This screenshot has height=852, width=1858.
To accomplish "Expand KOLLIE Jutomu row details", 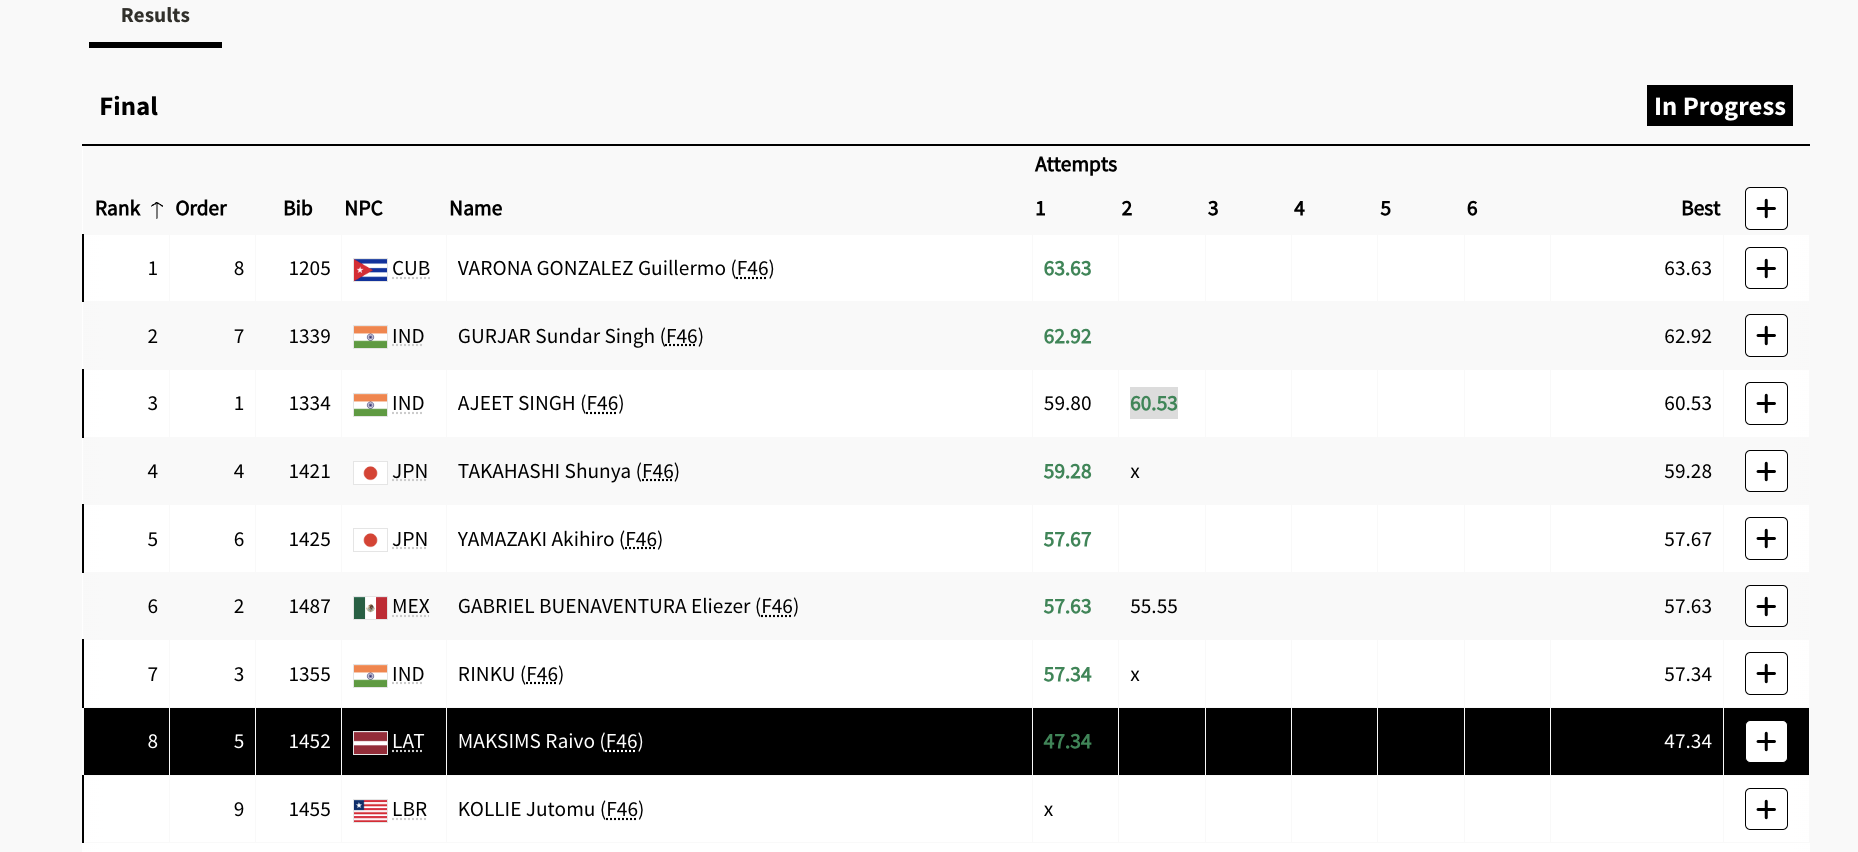I will 1765,809.
